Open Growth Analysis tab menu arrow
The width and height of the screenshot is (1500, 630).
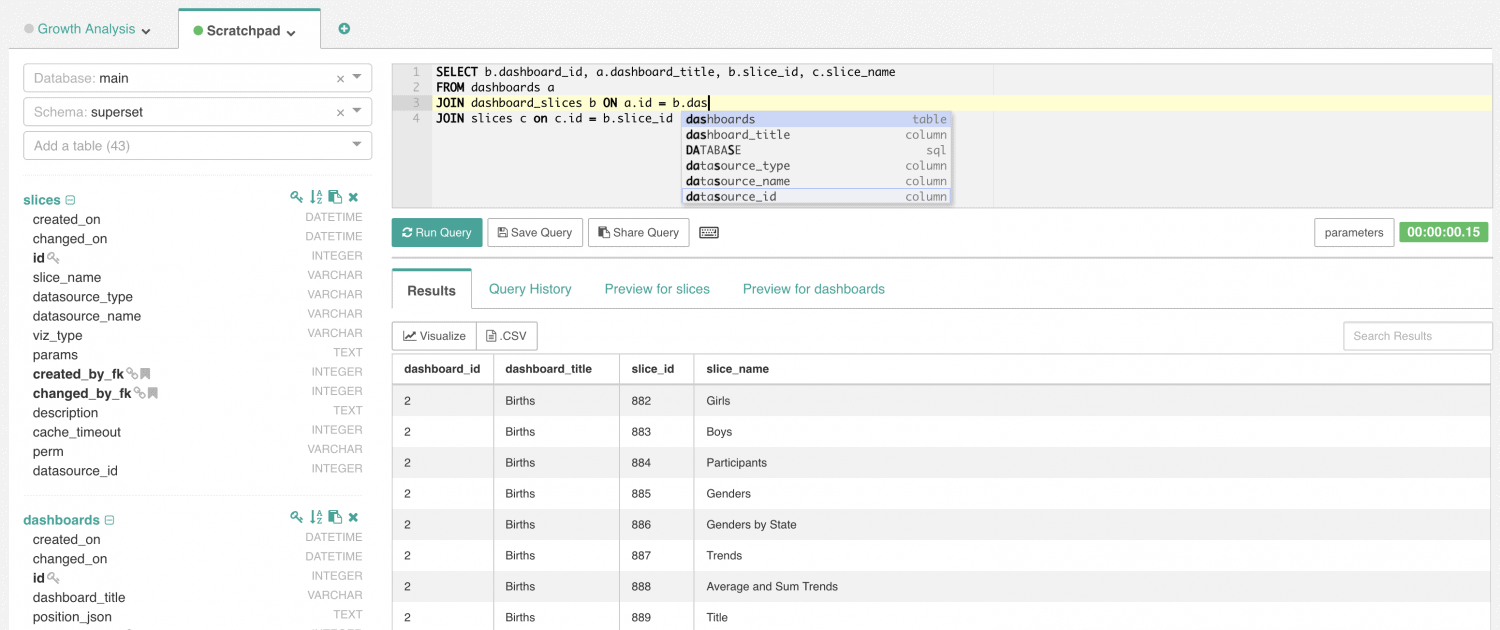pos(146,31)
